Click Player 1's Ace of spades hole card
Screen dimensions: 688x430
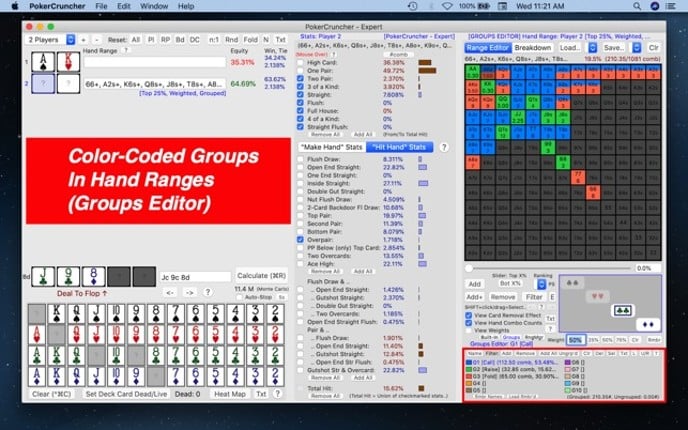coord(43,62)
